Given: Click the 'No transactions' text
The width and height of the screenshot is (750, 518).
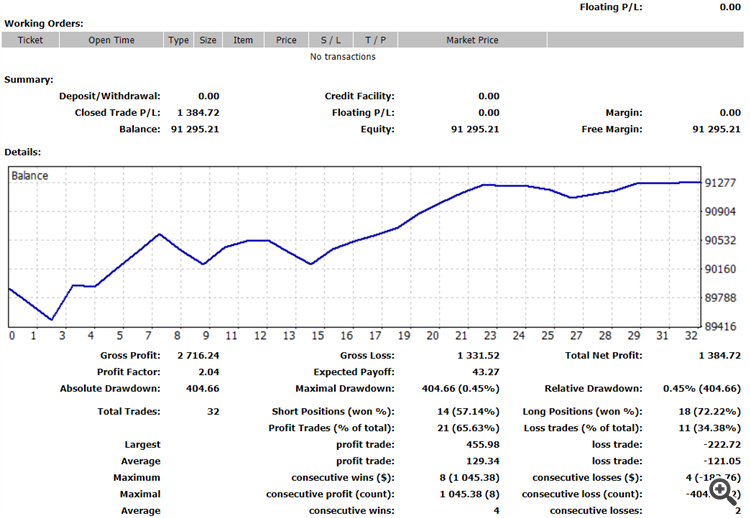Looking at the screenshot, I should tap(342, 56).
